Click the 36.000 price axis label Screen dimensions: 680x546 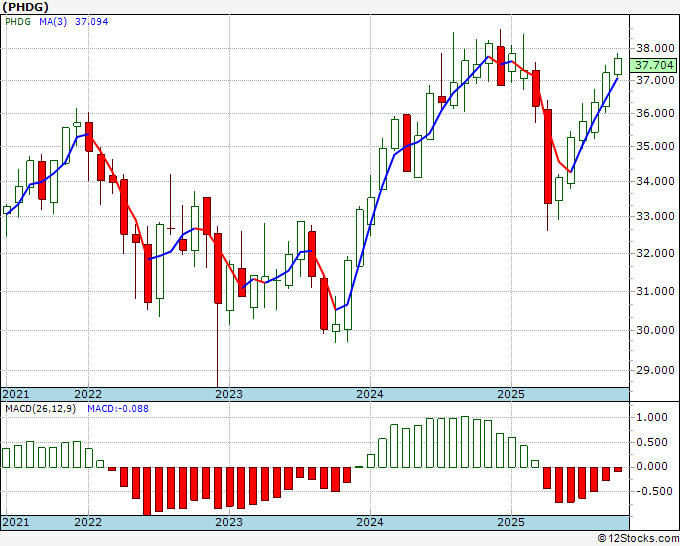coord(655,113)
